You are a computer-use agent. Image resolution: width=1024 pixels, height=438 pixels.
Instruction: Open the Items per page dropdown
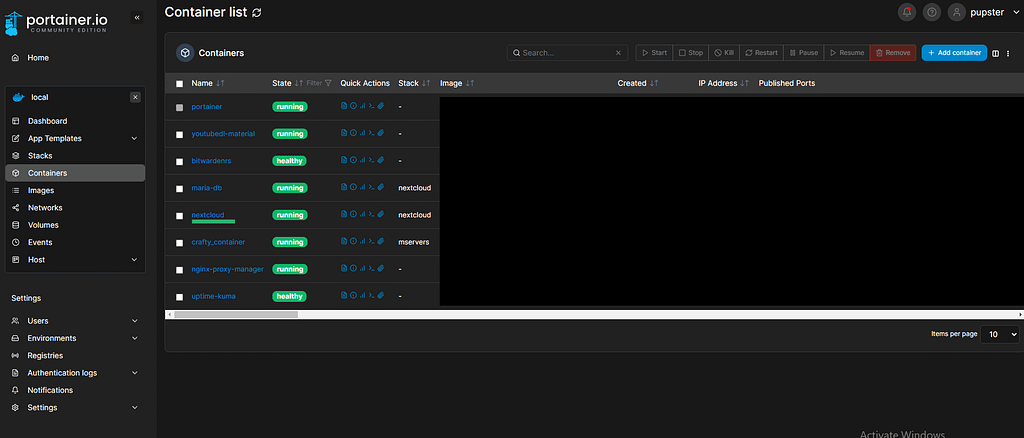coord(999,334)
